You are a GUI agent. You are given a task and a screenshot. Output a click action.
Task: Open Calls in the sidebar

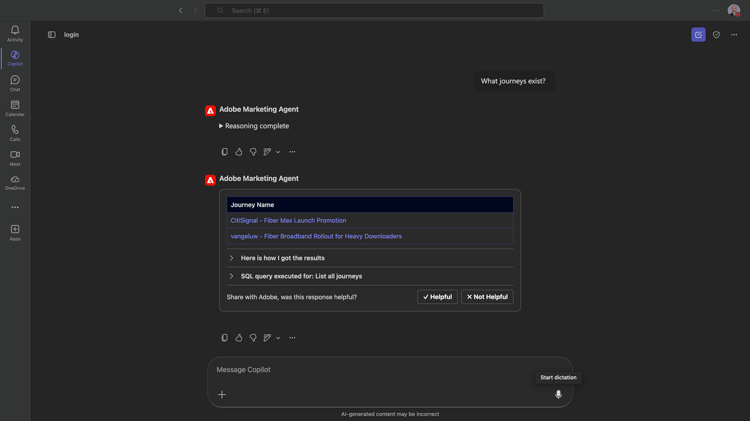click(15, 133)
